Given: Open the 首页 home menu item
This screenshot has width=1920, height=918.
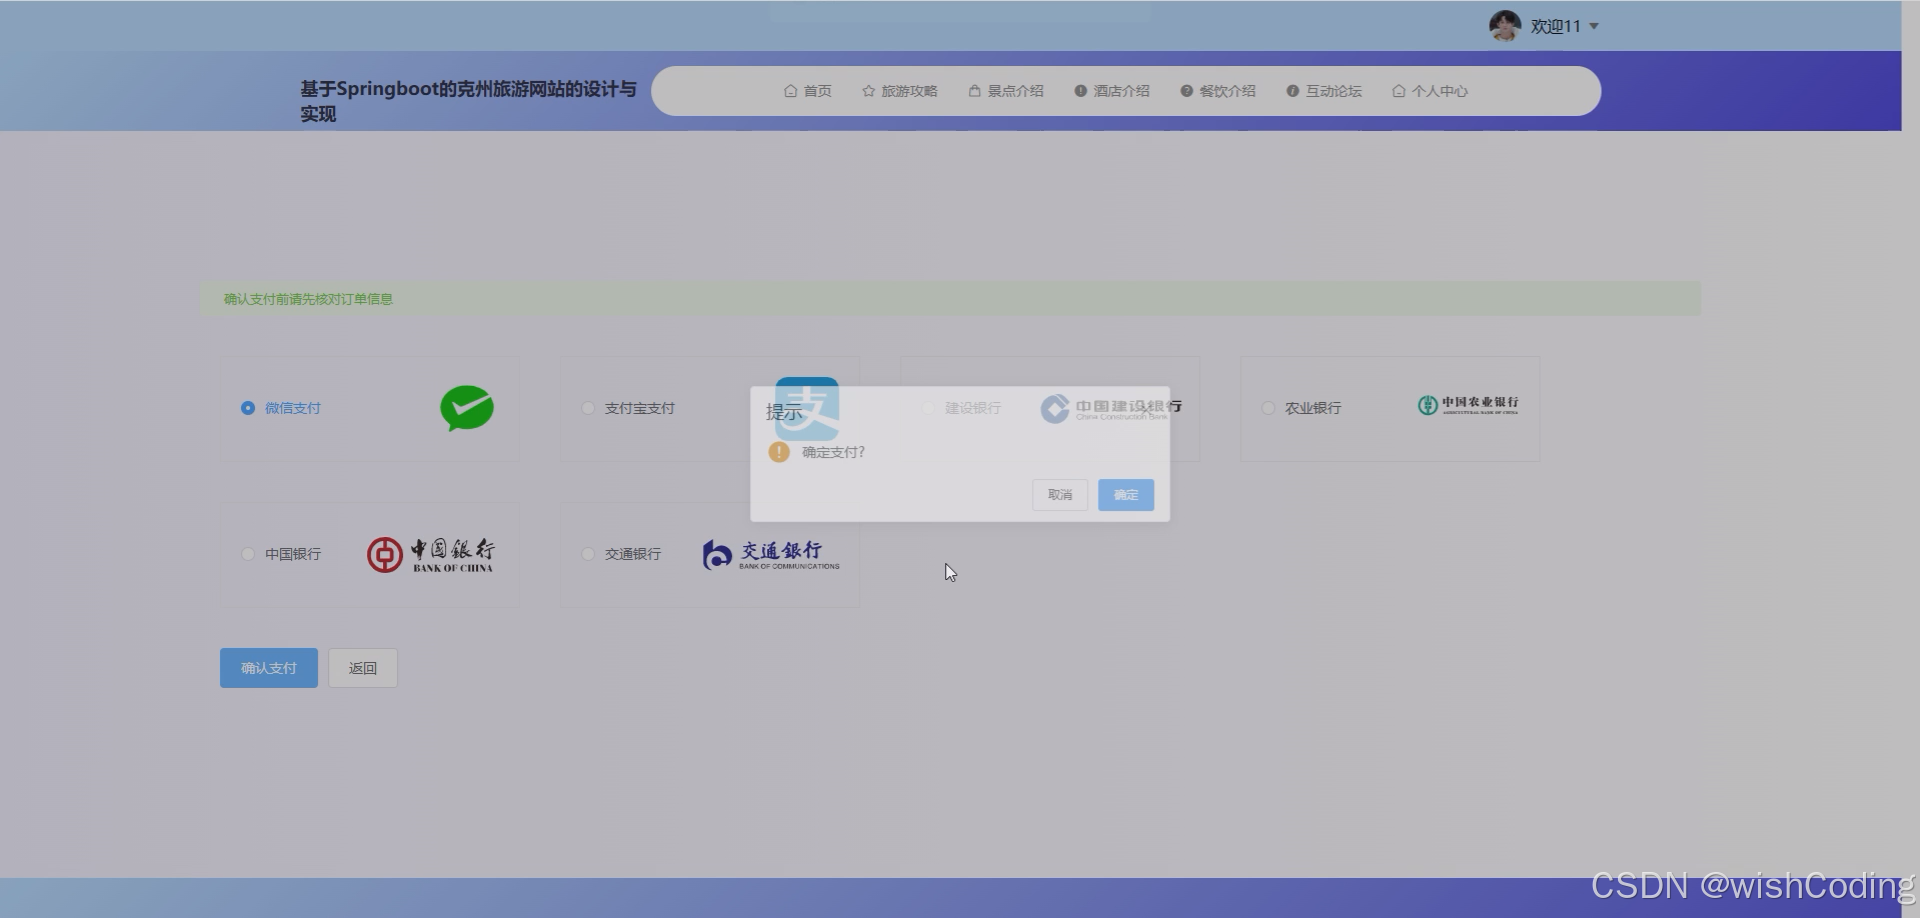Looking at the screenshot, I should coord(808,91).
